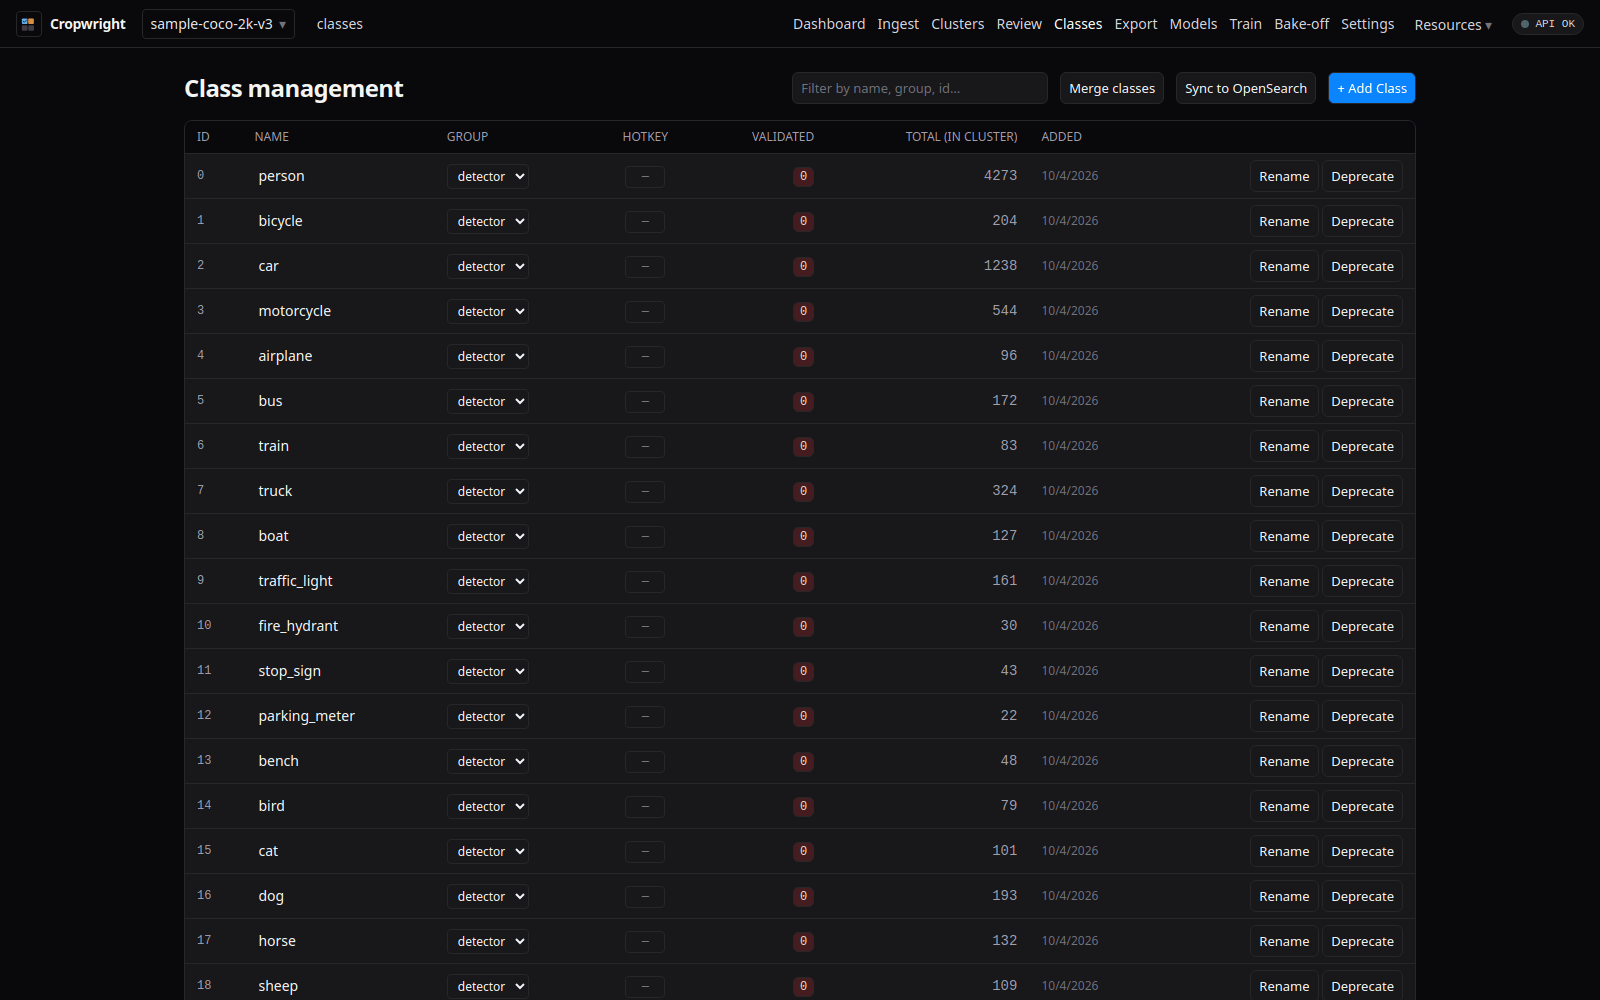Deprecate the fire_hydrant class

[1362, 627]
